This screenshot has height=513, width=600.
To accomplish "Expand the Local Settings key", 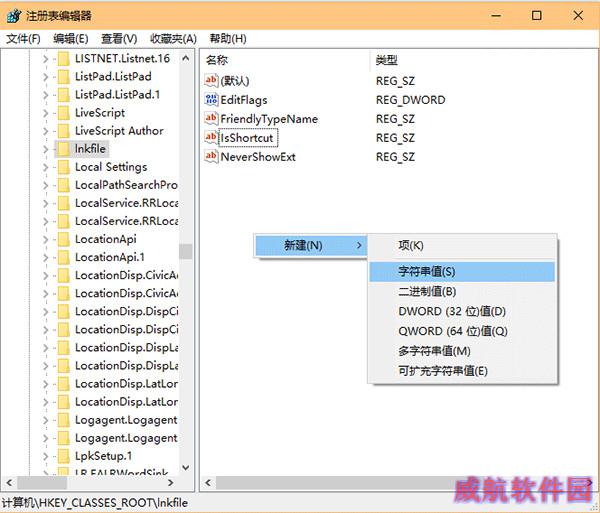I will tap(46, 167).
